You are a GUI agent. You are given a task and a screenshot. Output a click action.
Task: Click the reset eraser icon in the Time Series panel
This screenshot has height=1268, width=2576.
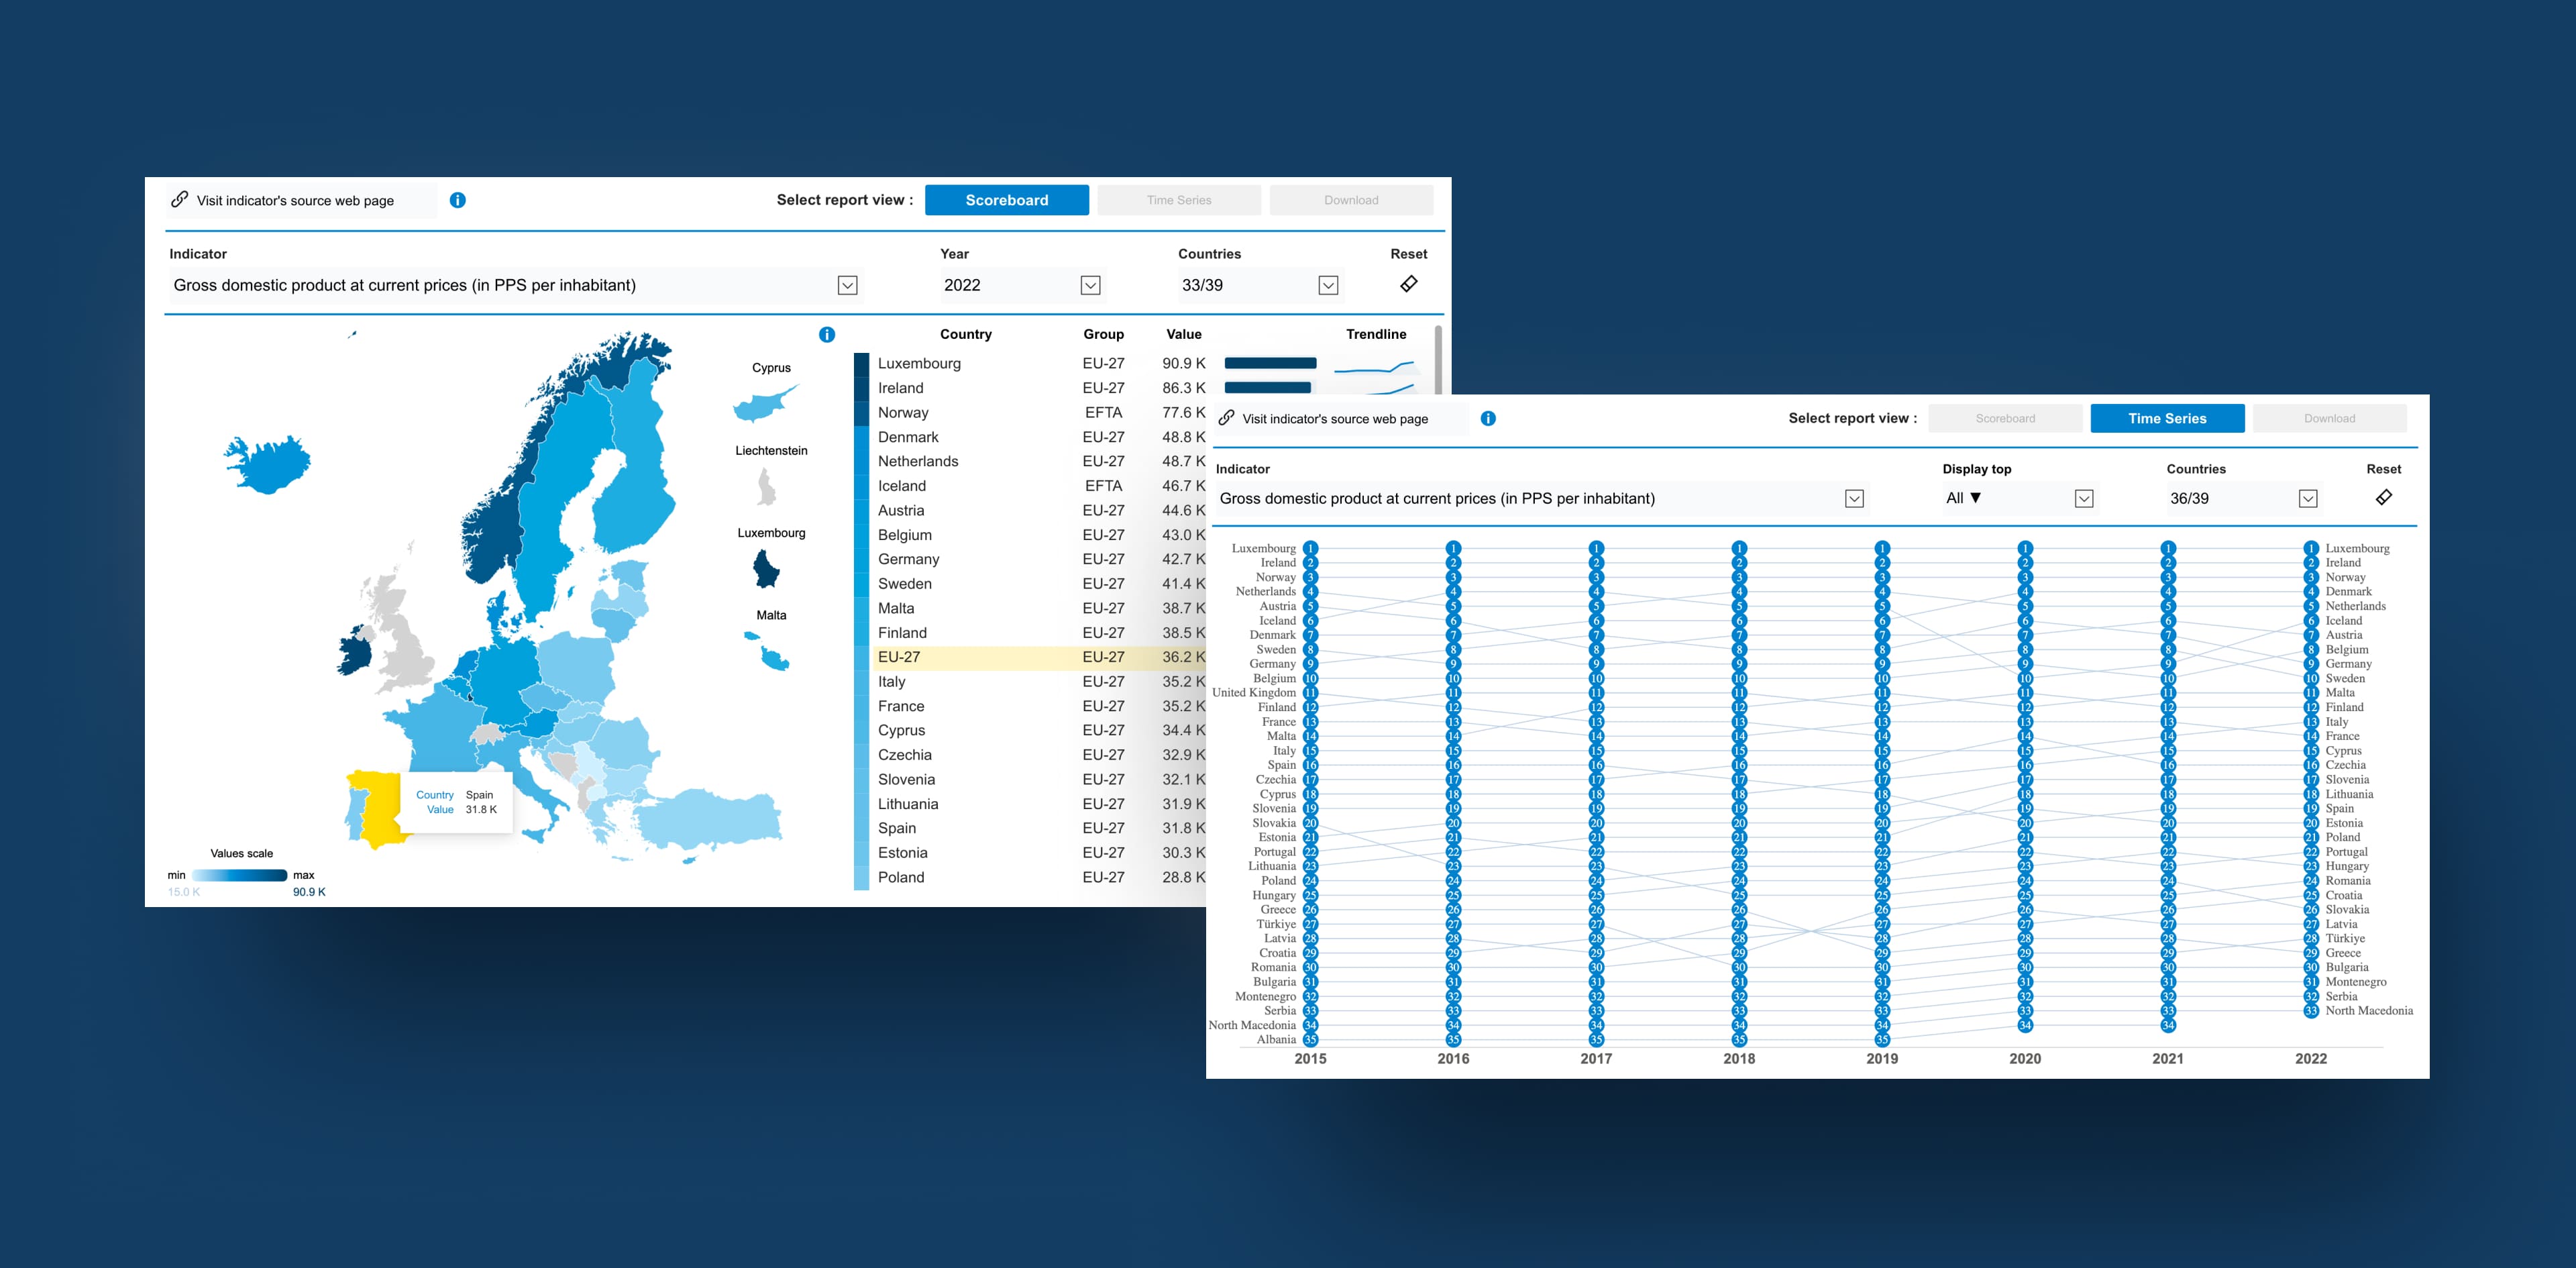(2383, 497)
